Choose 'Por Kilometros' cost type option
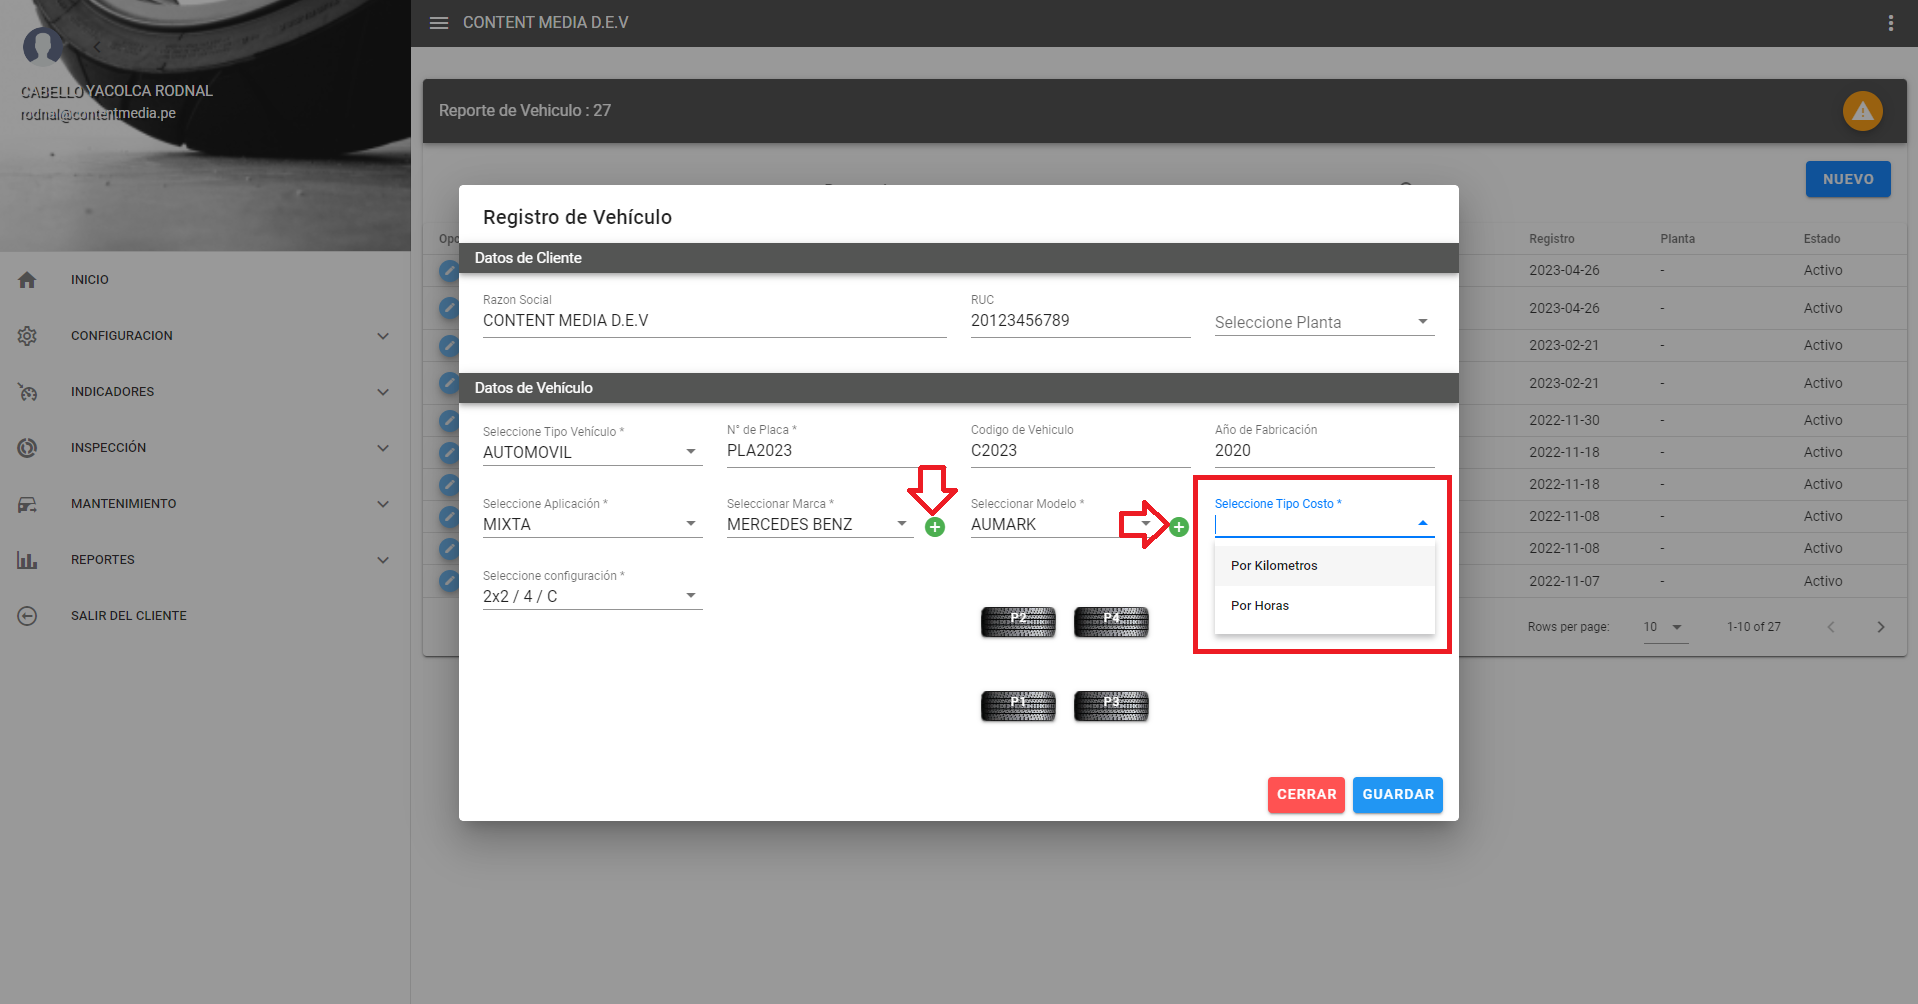 pos(1274,566)
